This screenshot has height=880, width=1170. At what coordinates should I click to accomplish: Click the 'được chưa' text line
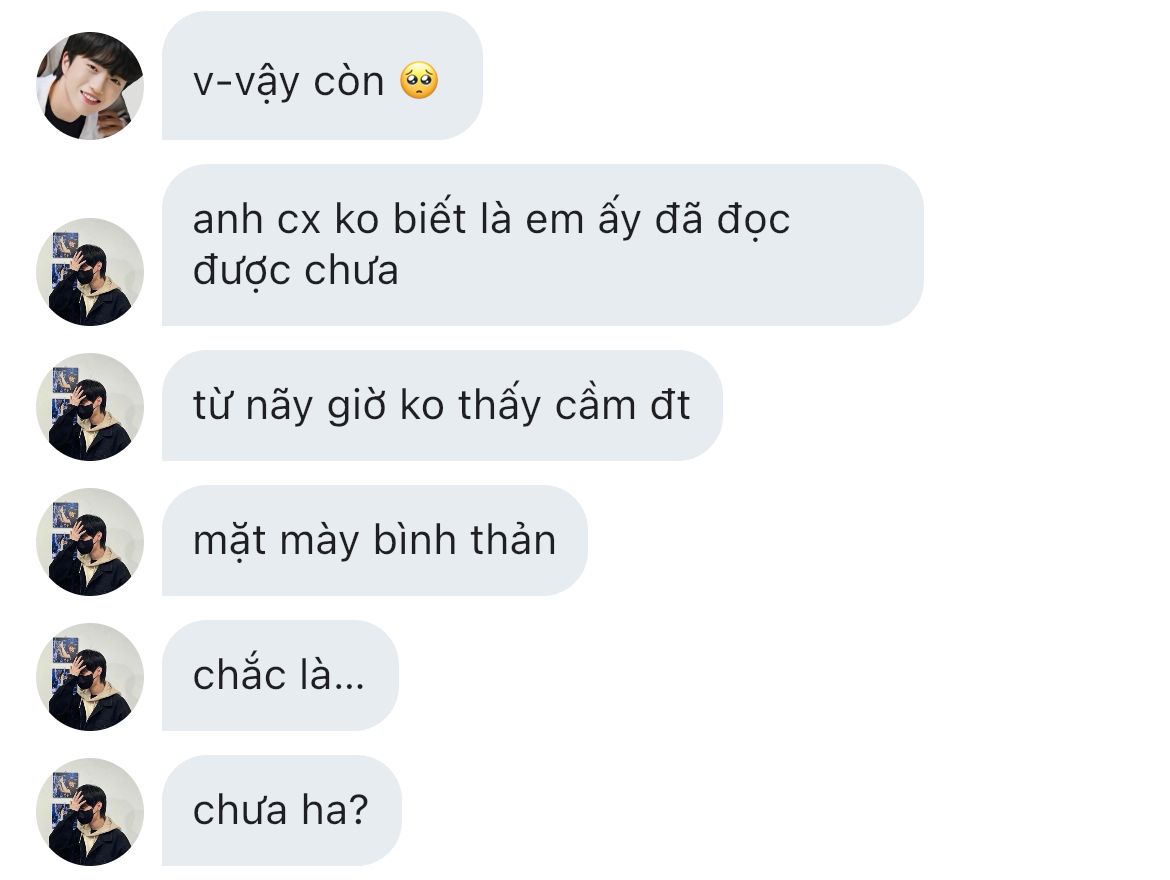point(295,271)
